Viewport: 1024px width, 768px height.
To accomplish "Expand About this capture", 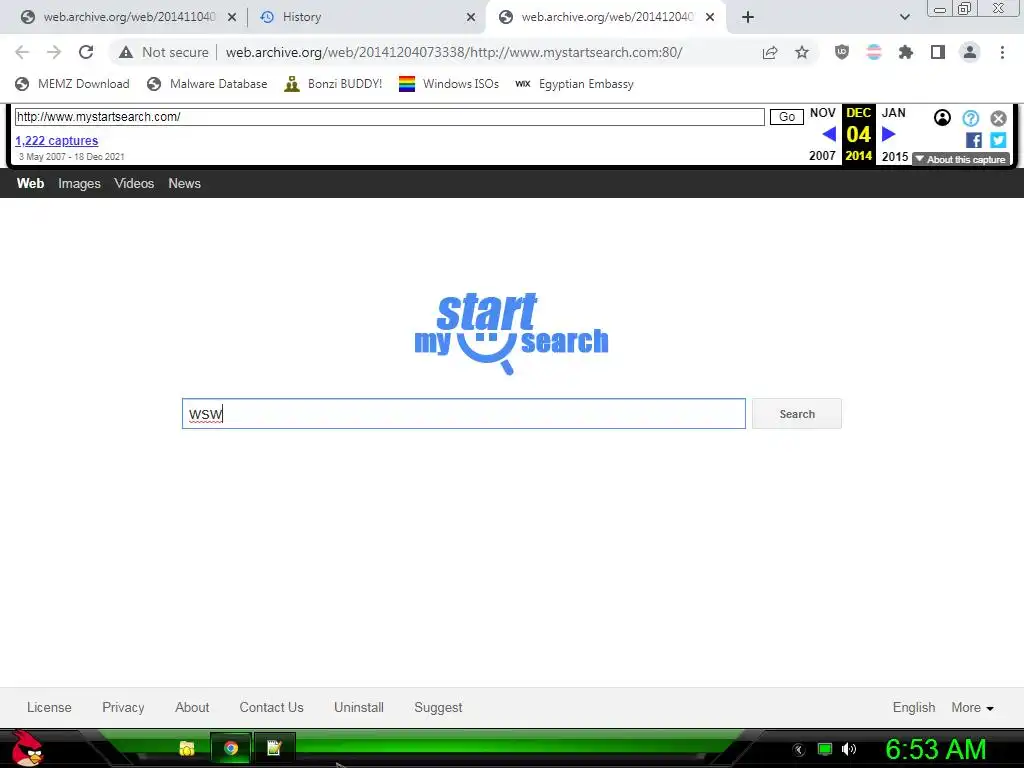I will pos(961,159).
